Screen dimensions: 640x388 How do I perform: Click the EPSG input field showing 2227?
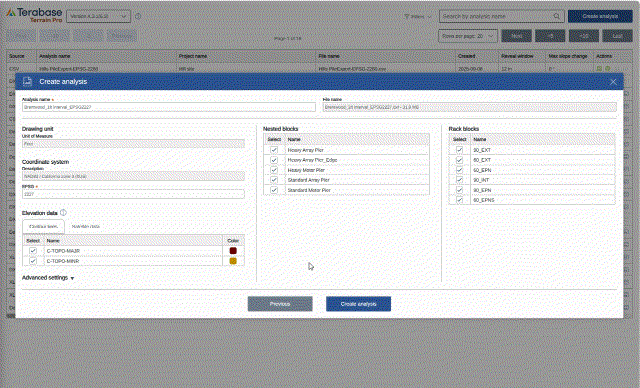(x=133, y=194)
